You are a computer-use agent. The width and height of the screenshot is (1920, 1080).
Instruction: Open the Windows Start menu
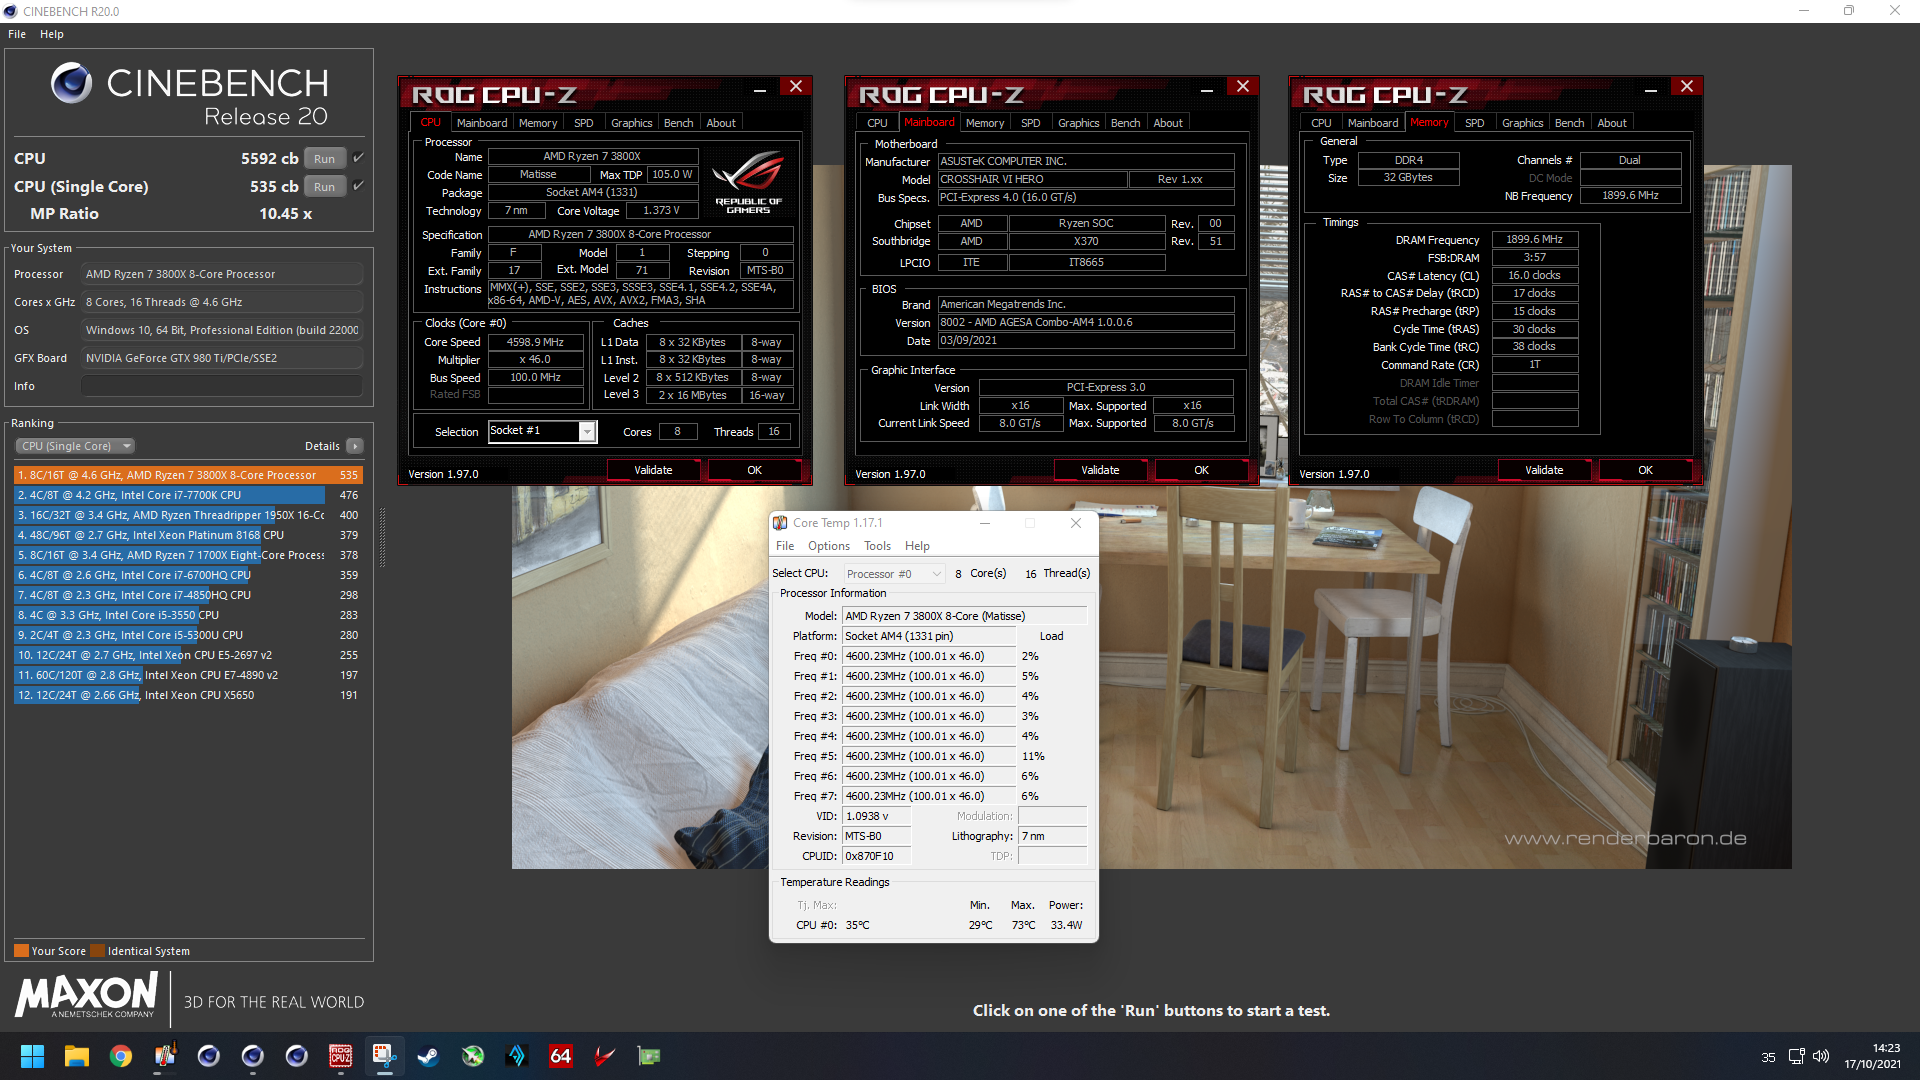click(32, 1056)
